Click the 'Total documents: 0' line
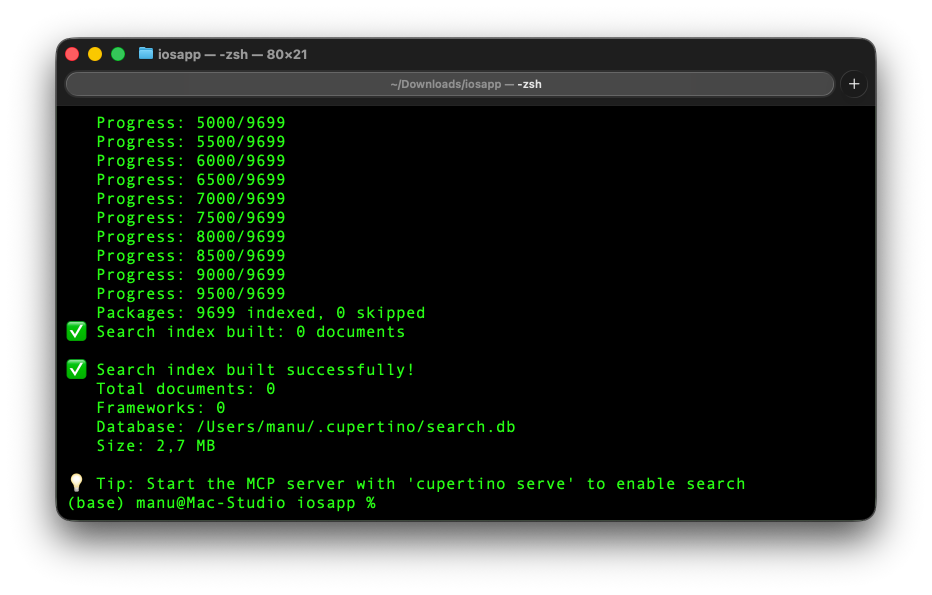Image resolution: width=932 pixels, height=595 pixels. pyautogui.click(x=185, y=389)
